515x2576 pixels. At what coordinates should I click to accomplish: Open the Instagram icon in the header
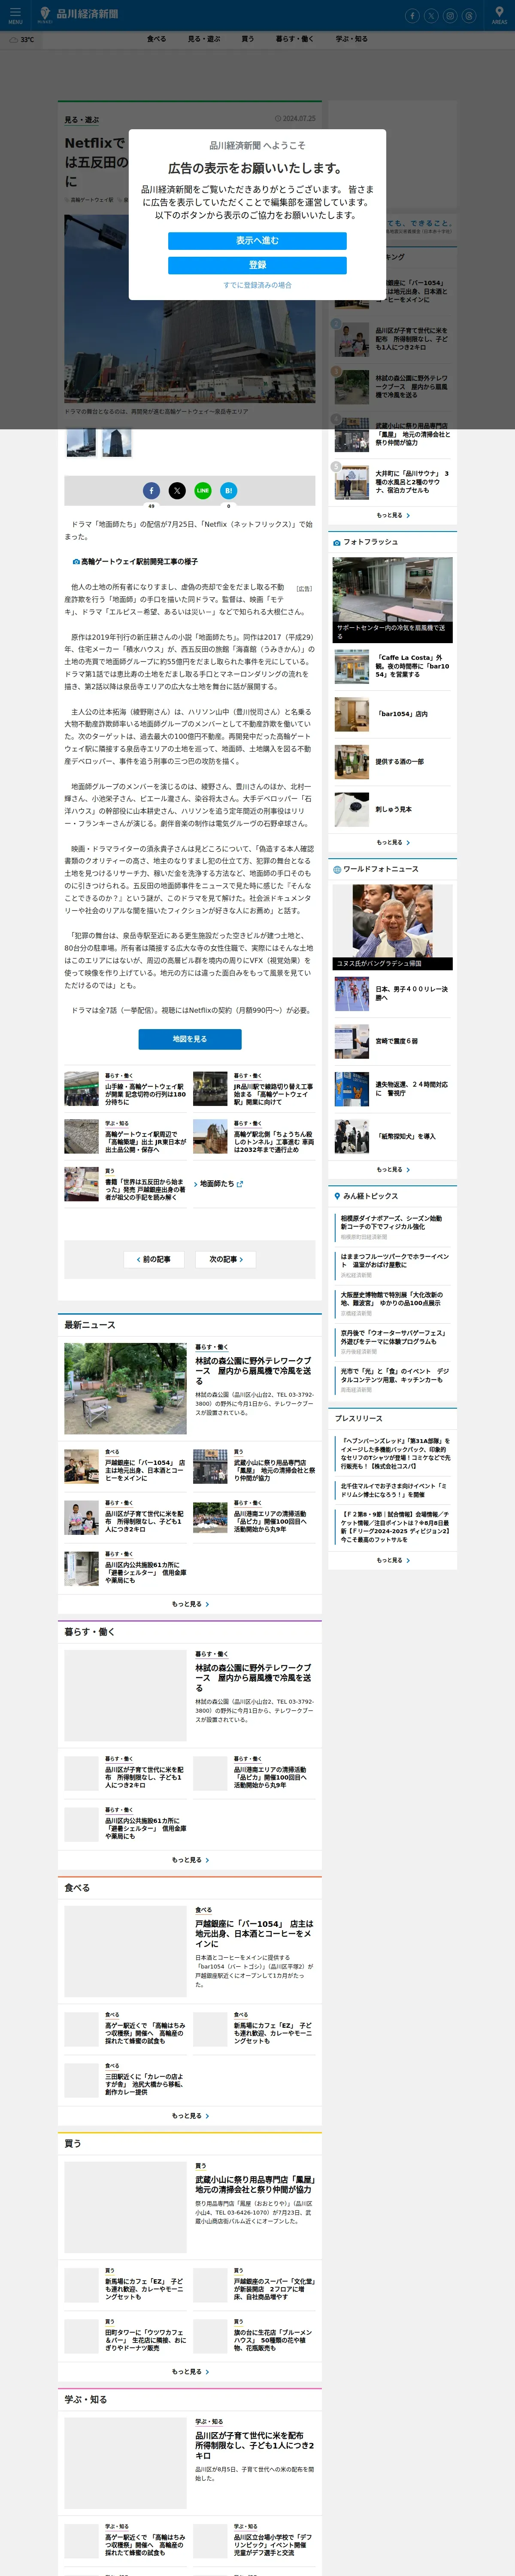tap(450, 15)
